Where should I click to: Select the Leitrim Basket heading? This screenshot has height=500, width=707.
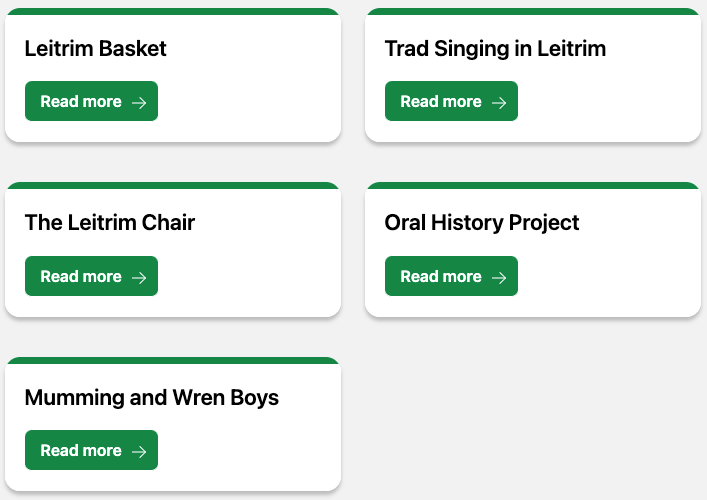point(96,48)
